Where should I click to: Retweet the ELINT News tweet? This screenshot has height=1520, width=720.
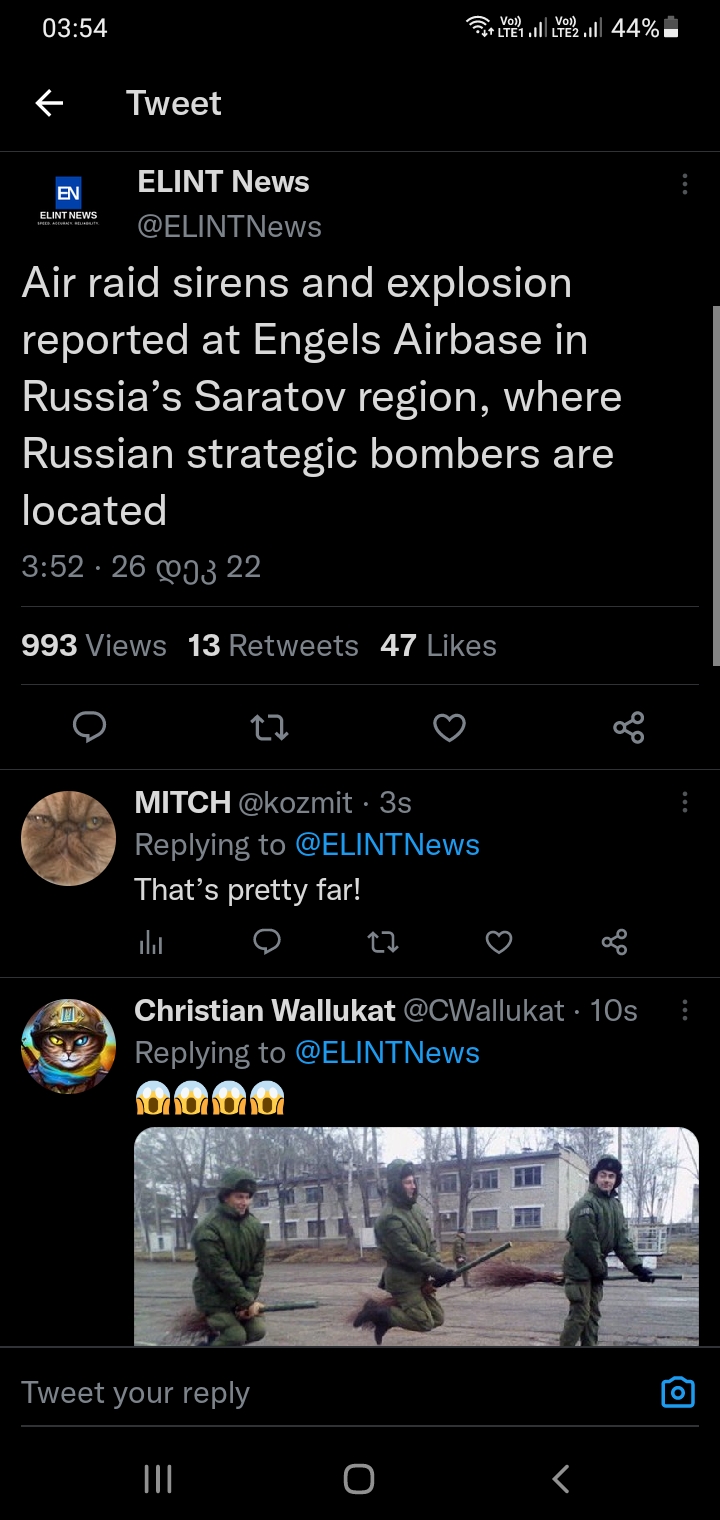(x=269, y=727)
